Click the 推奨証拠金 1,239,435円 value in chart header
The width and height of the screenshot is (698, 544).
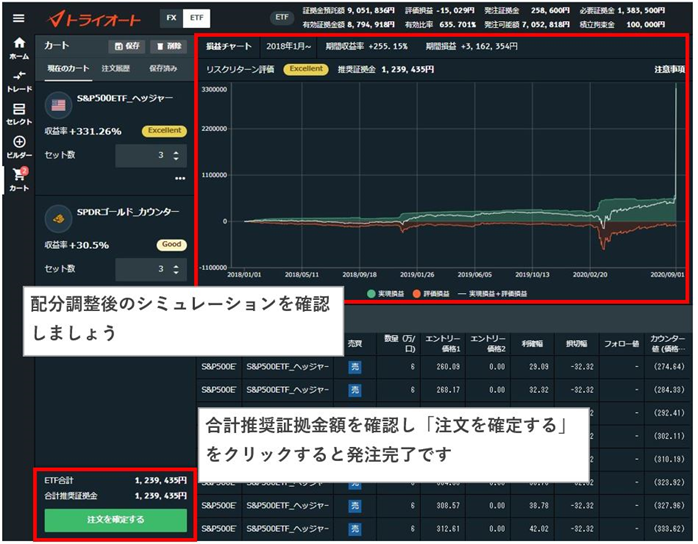[407, 69]
